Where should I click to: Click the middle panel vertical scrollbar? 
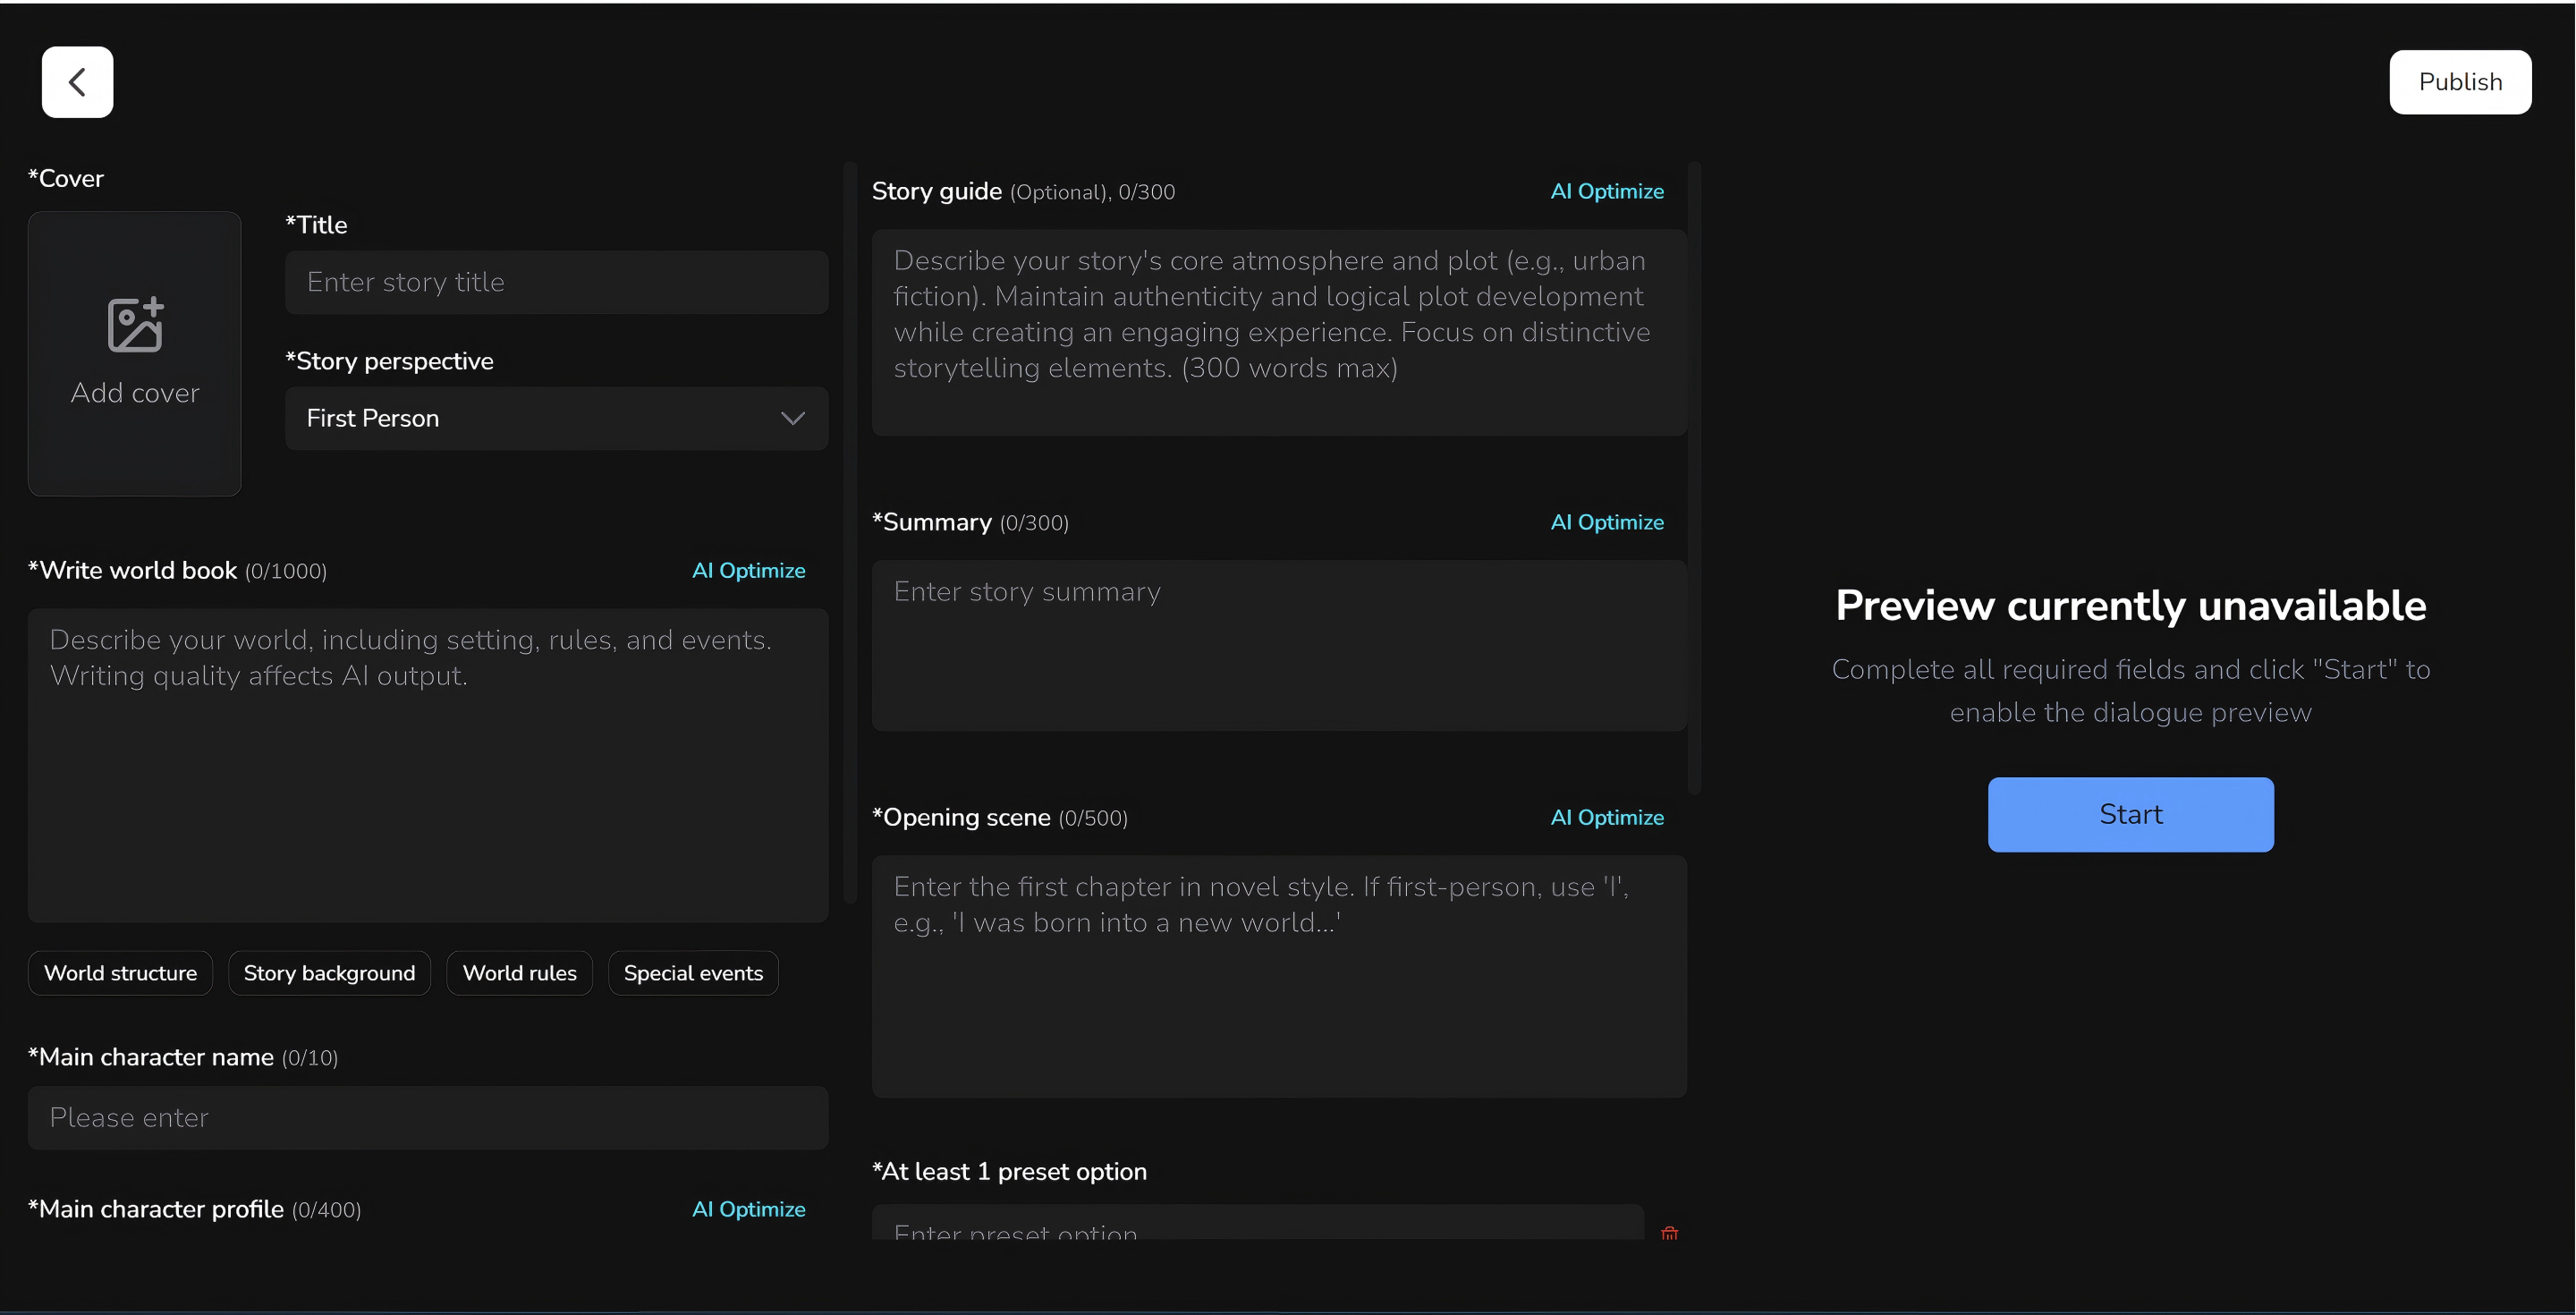1694,478
